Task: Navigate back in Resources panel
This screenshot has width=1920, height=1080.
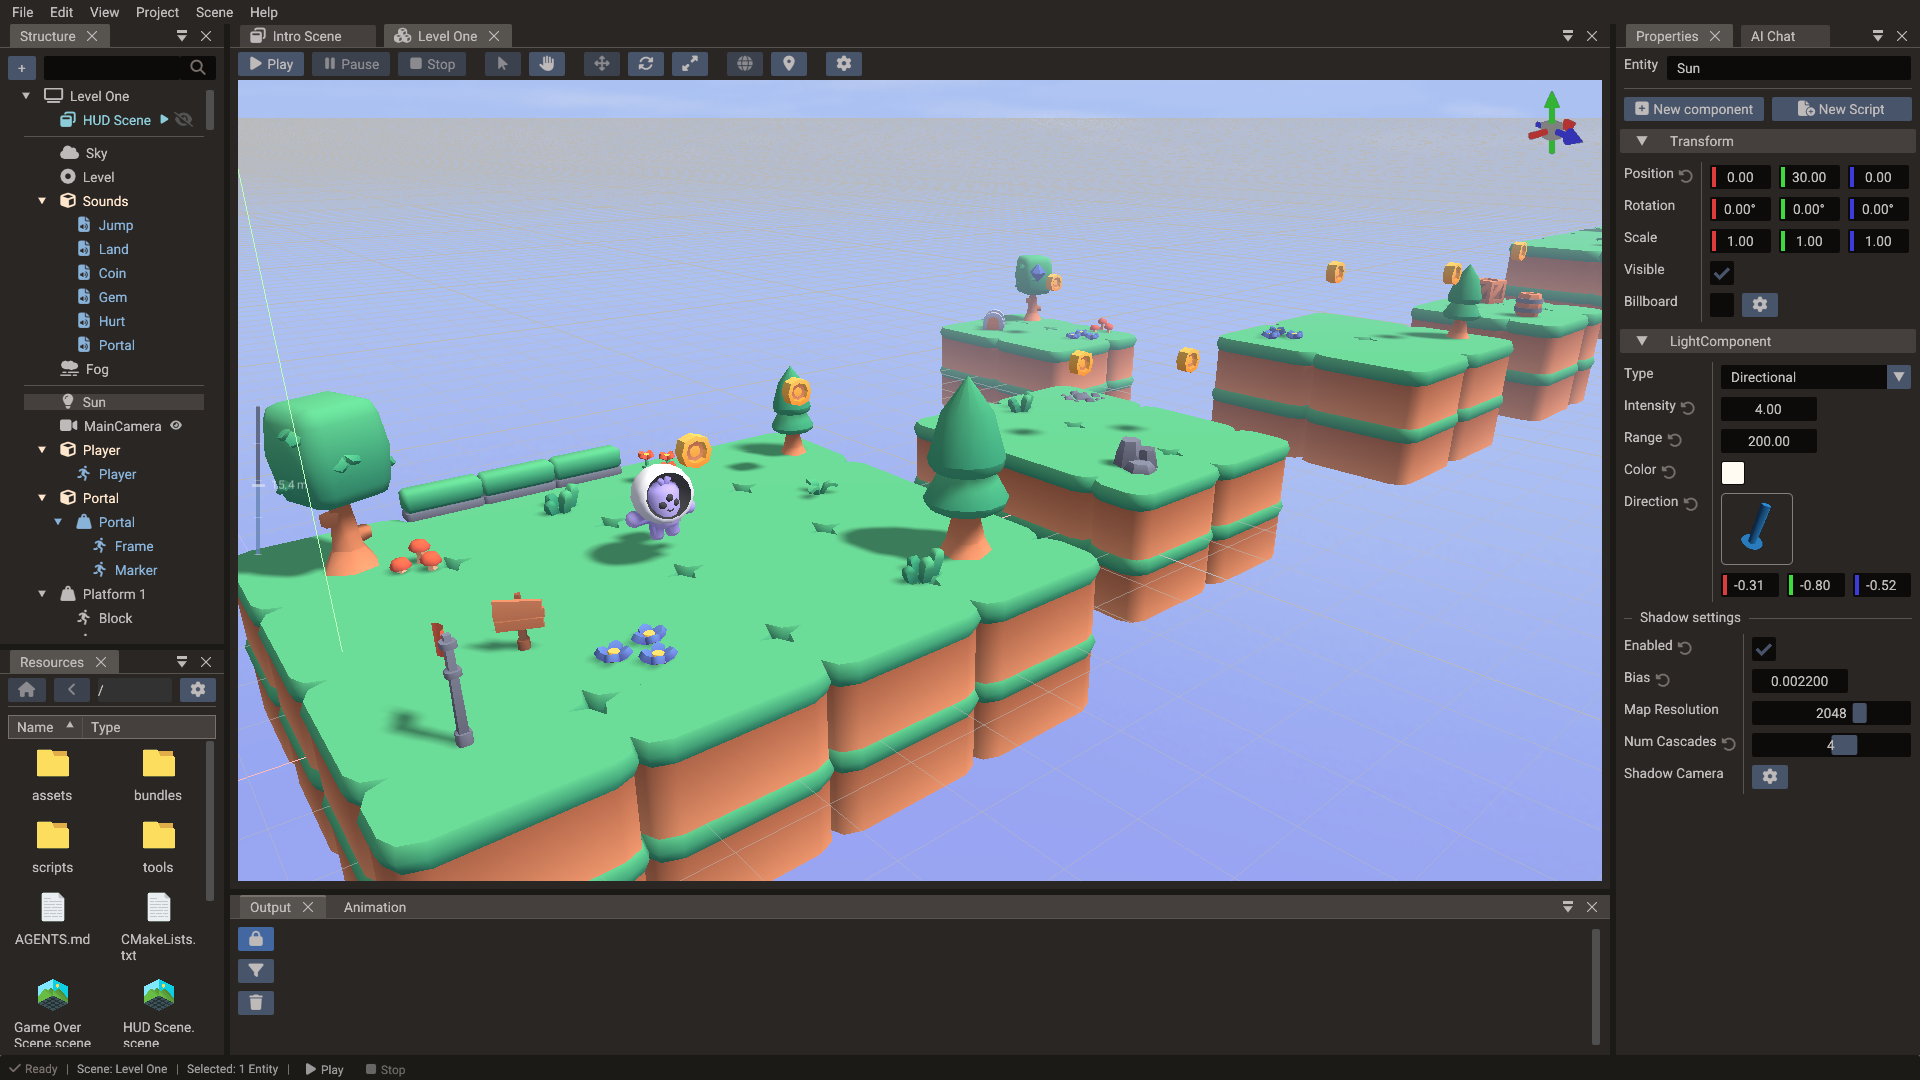Action: [x=71, y=690]
